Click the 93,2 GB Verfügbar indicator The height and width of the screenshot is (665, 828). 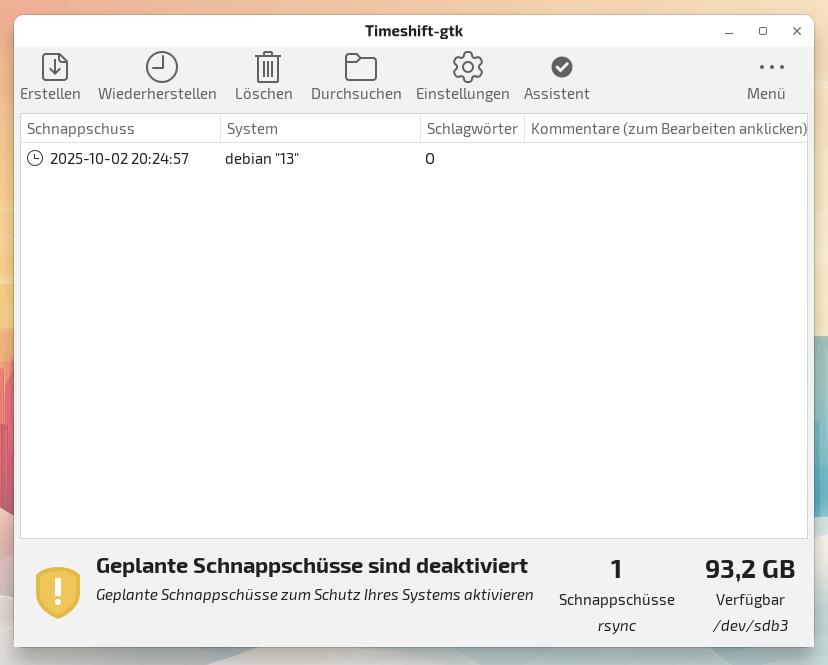click(x=750, y=570)
